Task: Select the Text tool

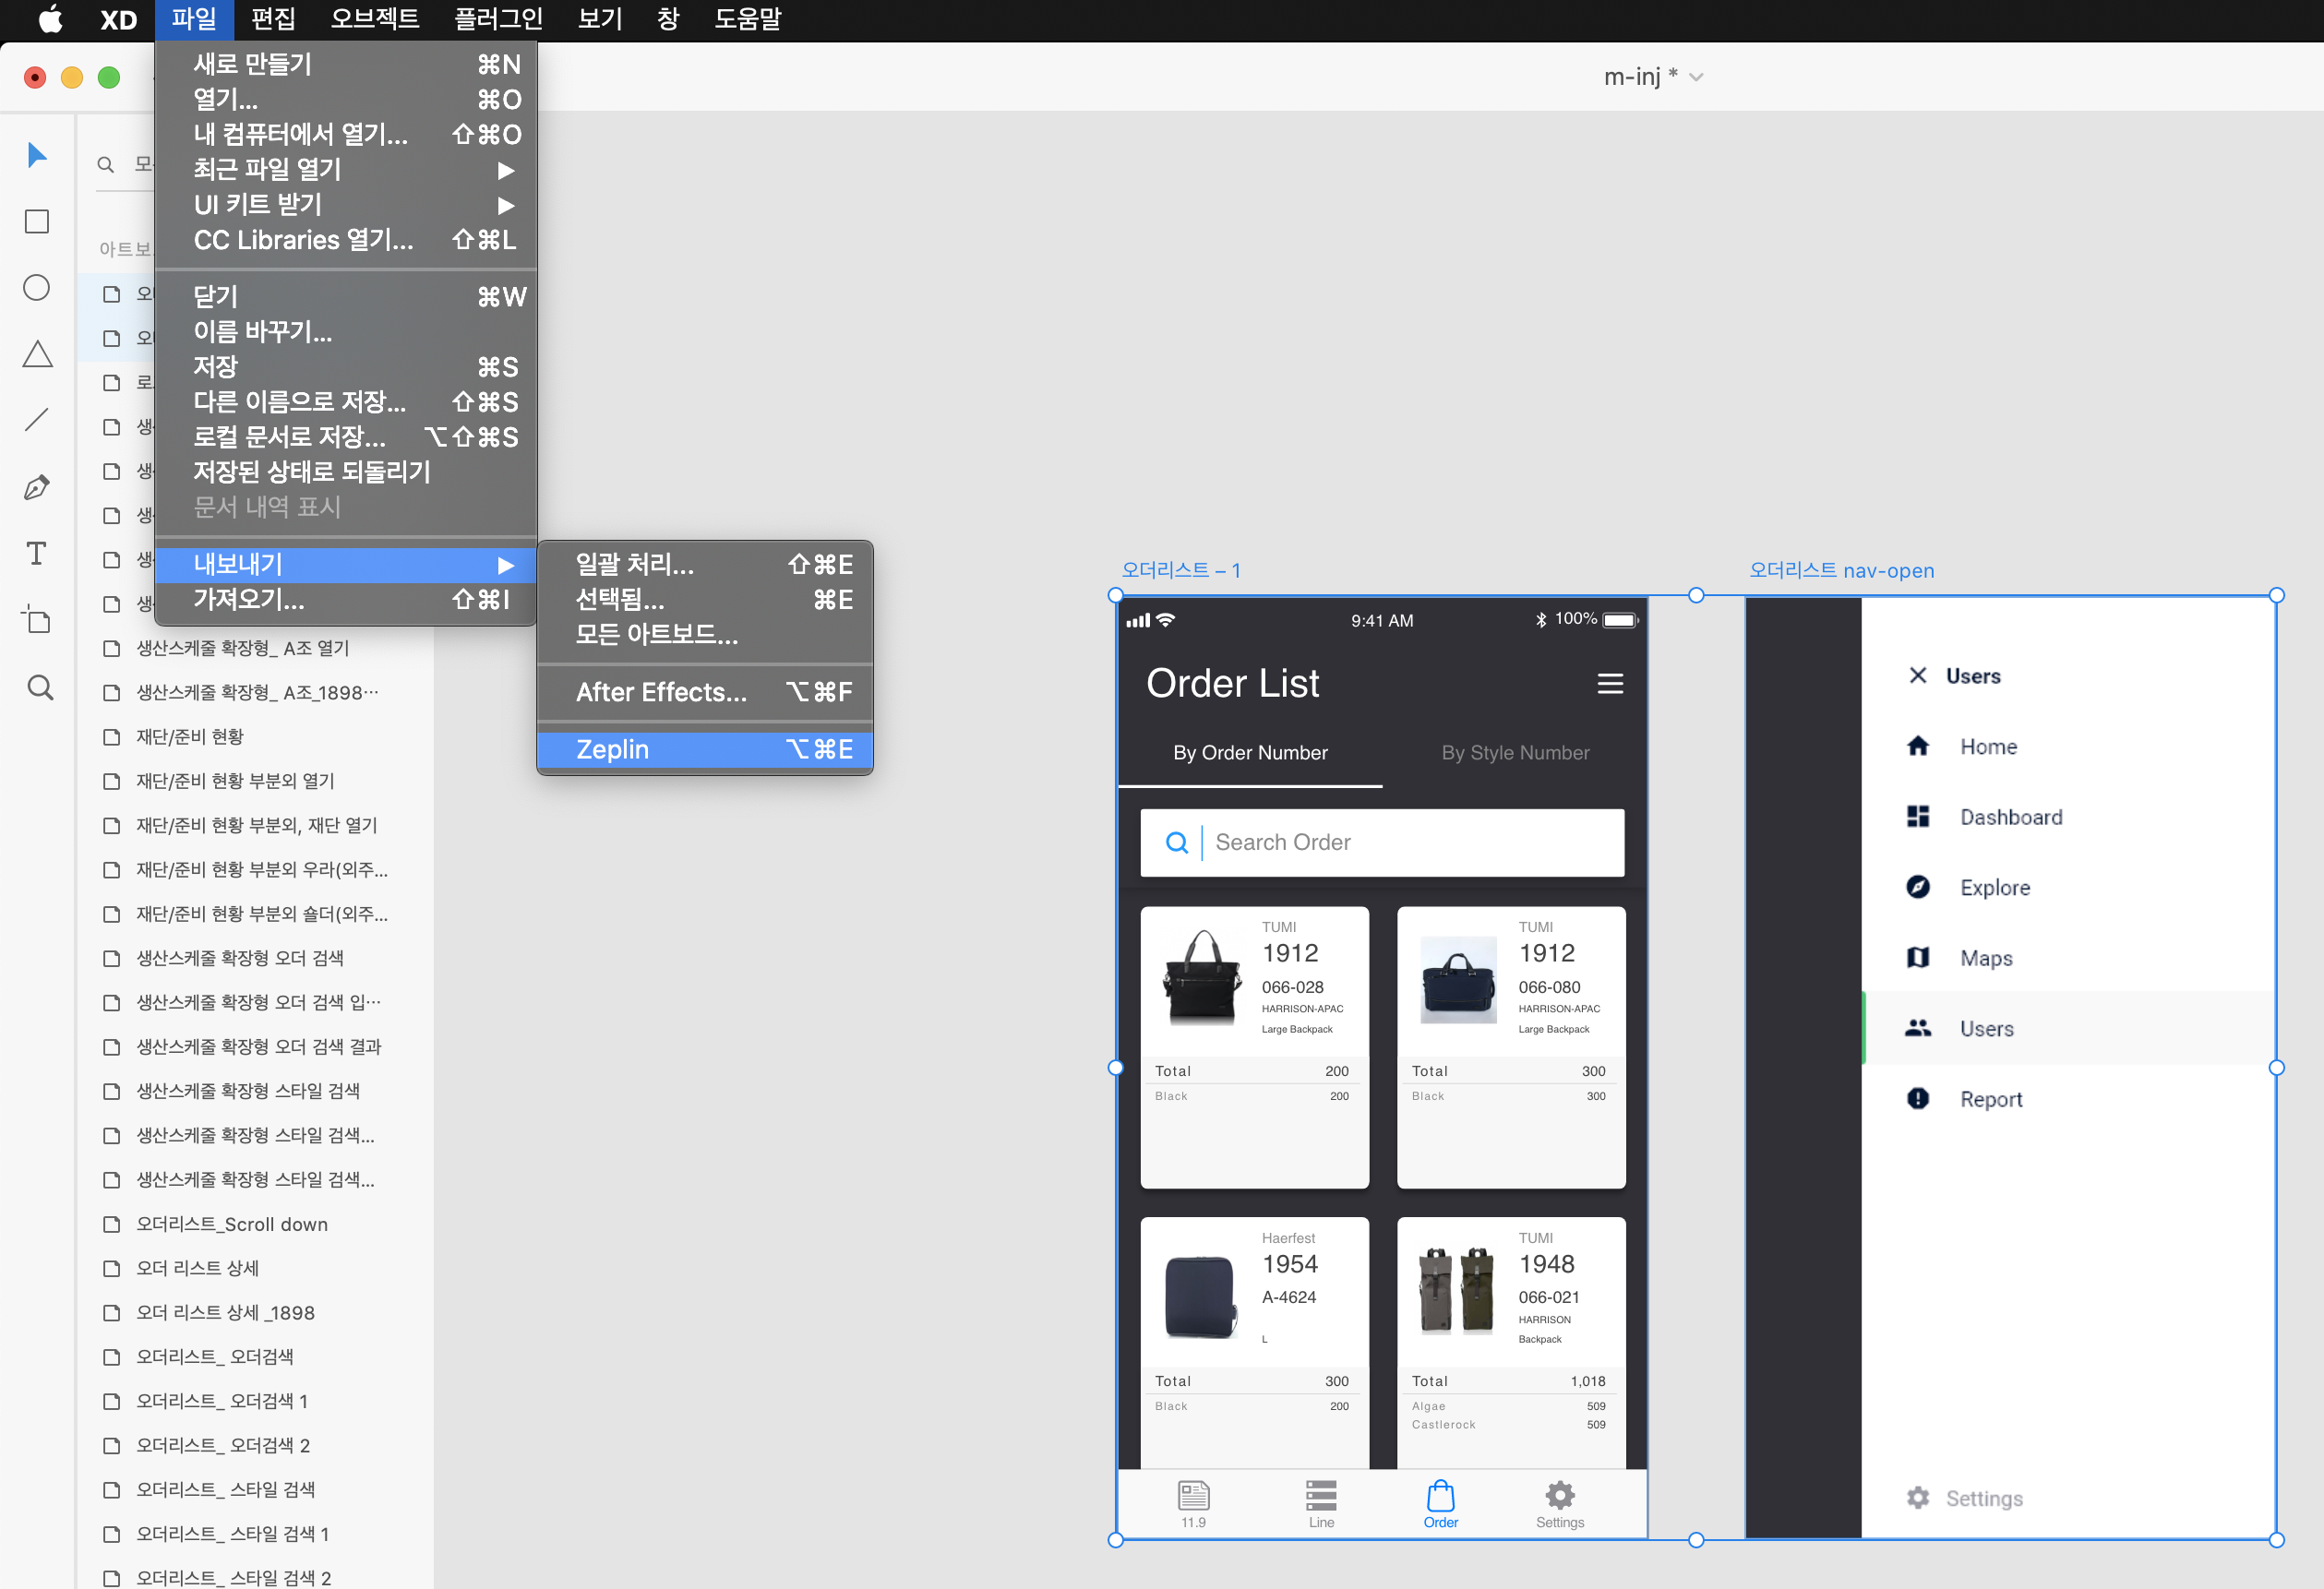Action: [x=37, y=553]
